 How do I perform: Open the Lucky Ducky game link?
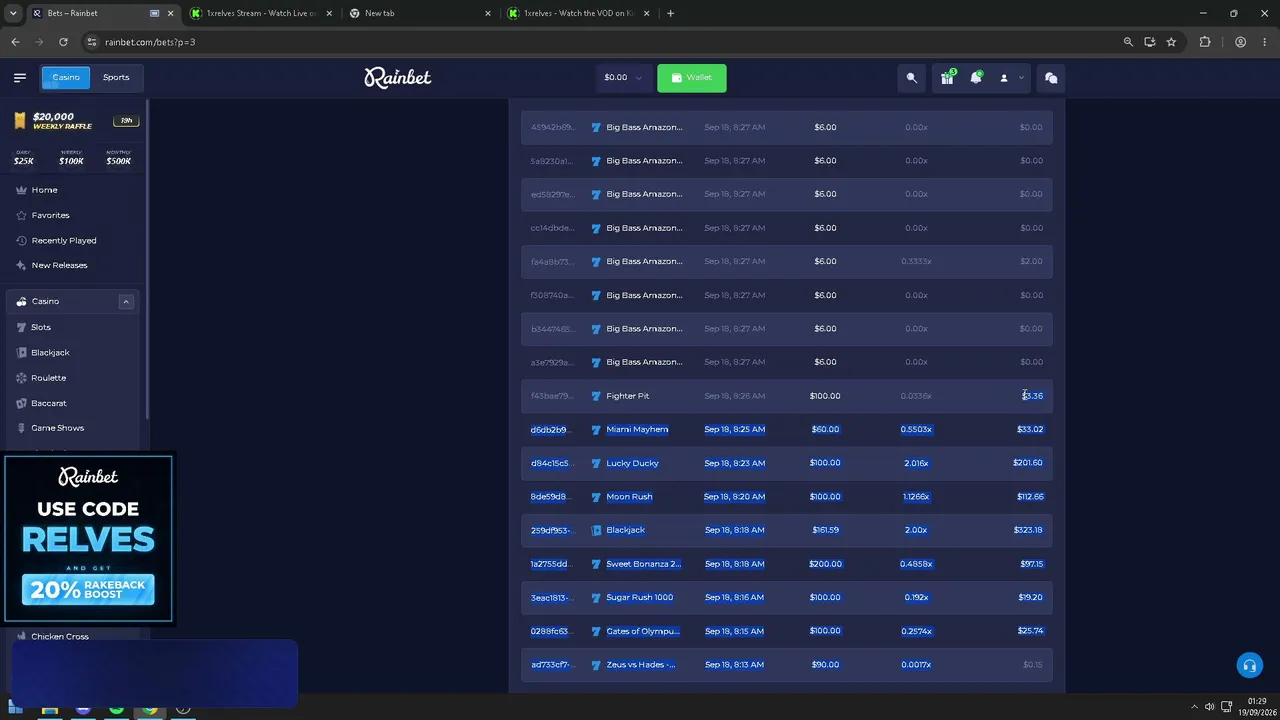[632, 463]
